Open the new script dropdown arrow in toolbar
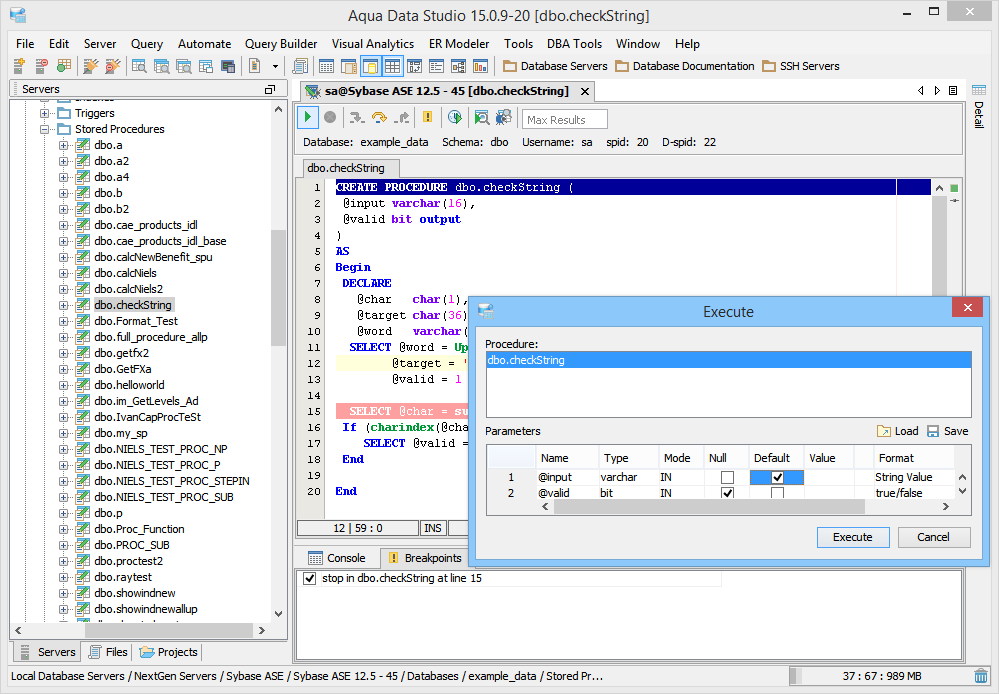 pyautogui.click(x=276, y=66)
